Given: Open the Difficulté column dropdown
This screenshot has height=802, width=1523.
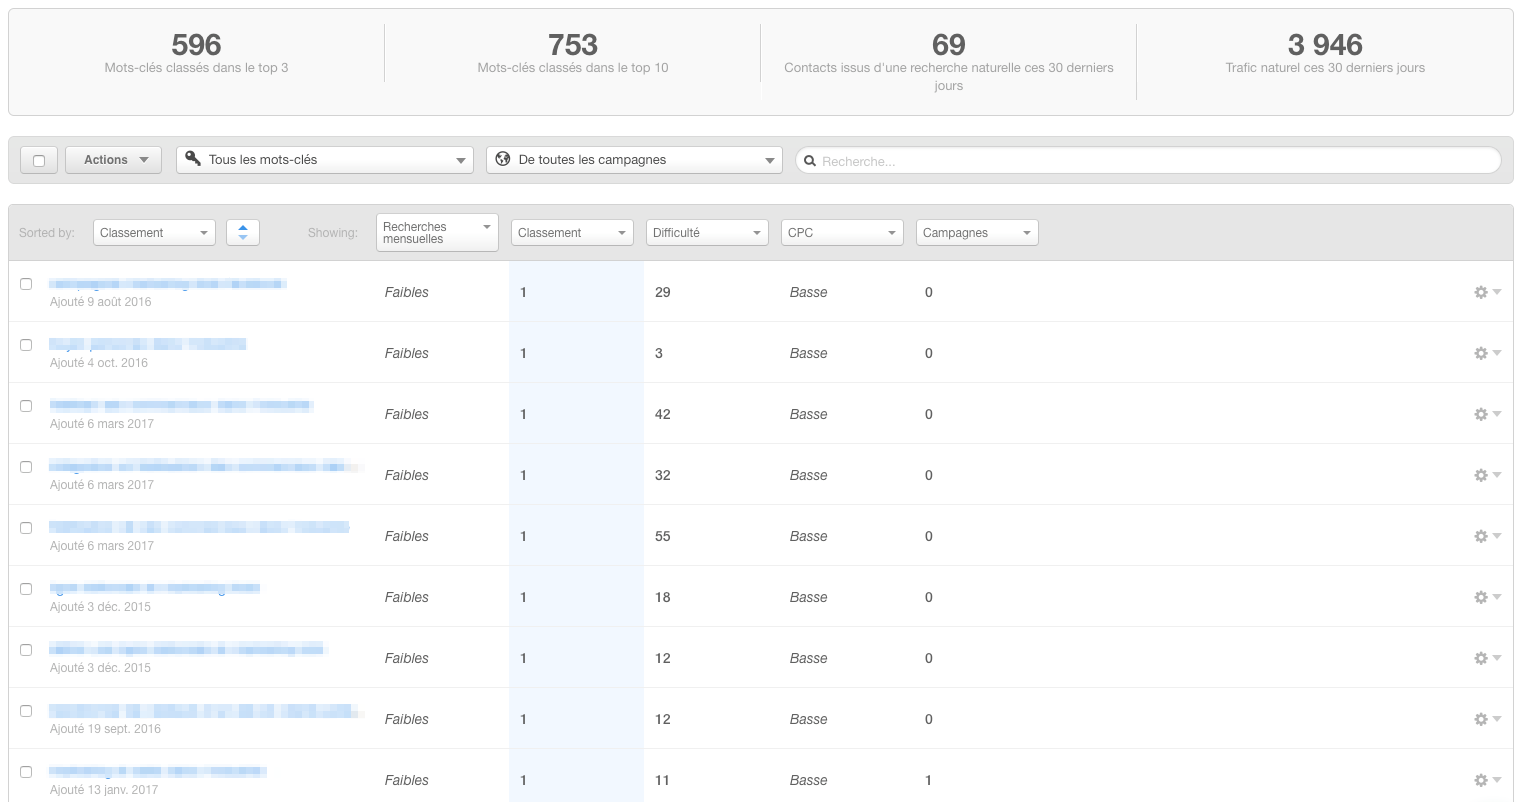Looking at the screenshot, I should coord(707,232).
